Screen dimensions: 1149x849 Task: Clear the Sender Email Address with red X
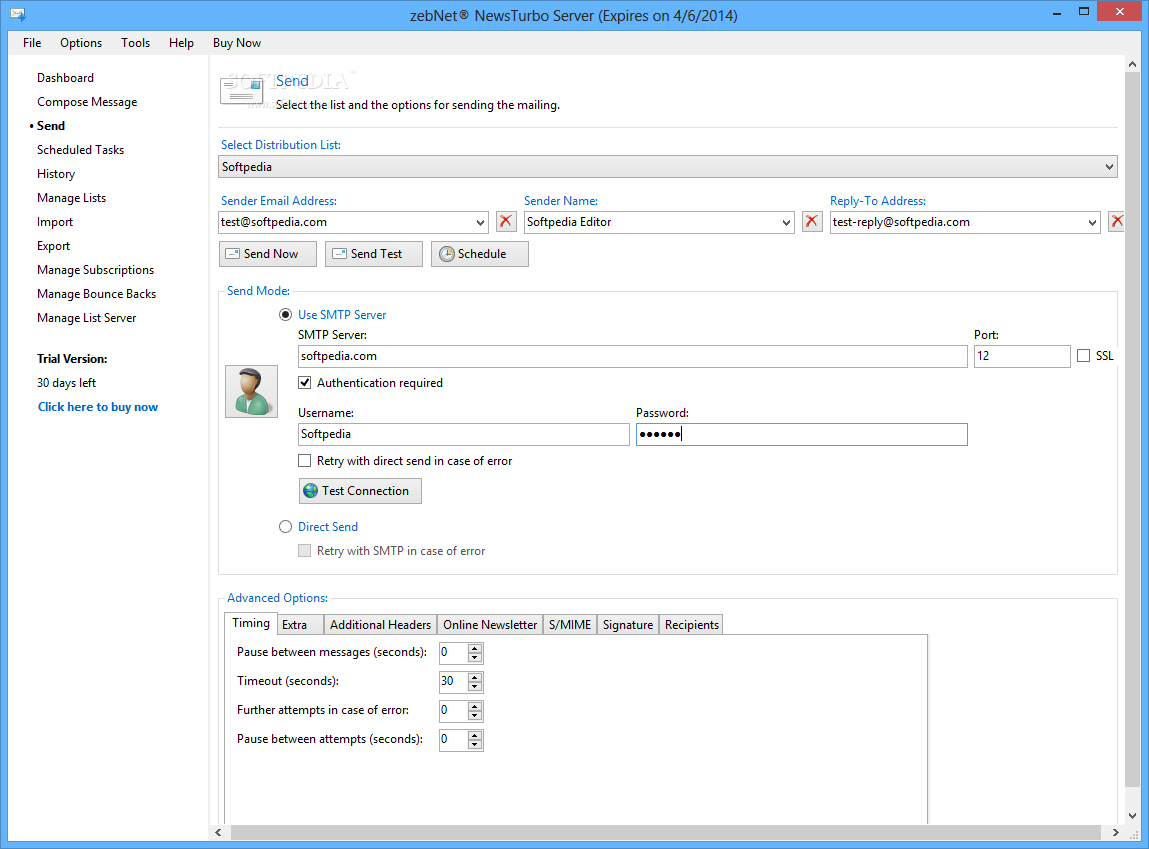coord(506,222)
